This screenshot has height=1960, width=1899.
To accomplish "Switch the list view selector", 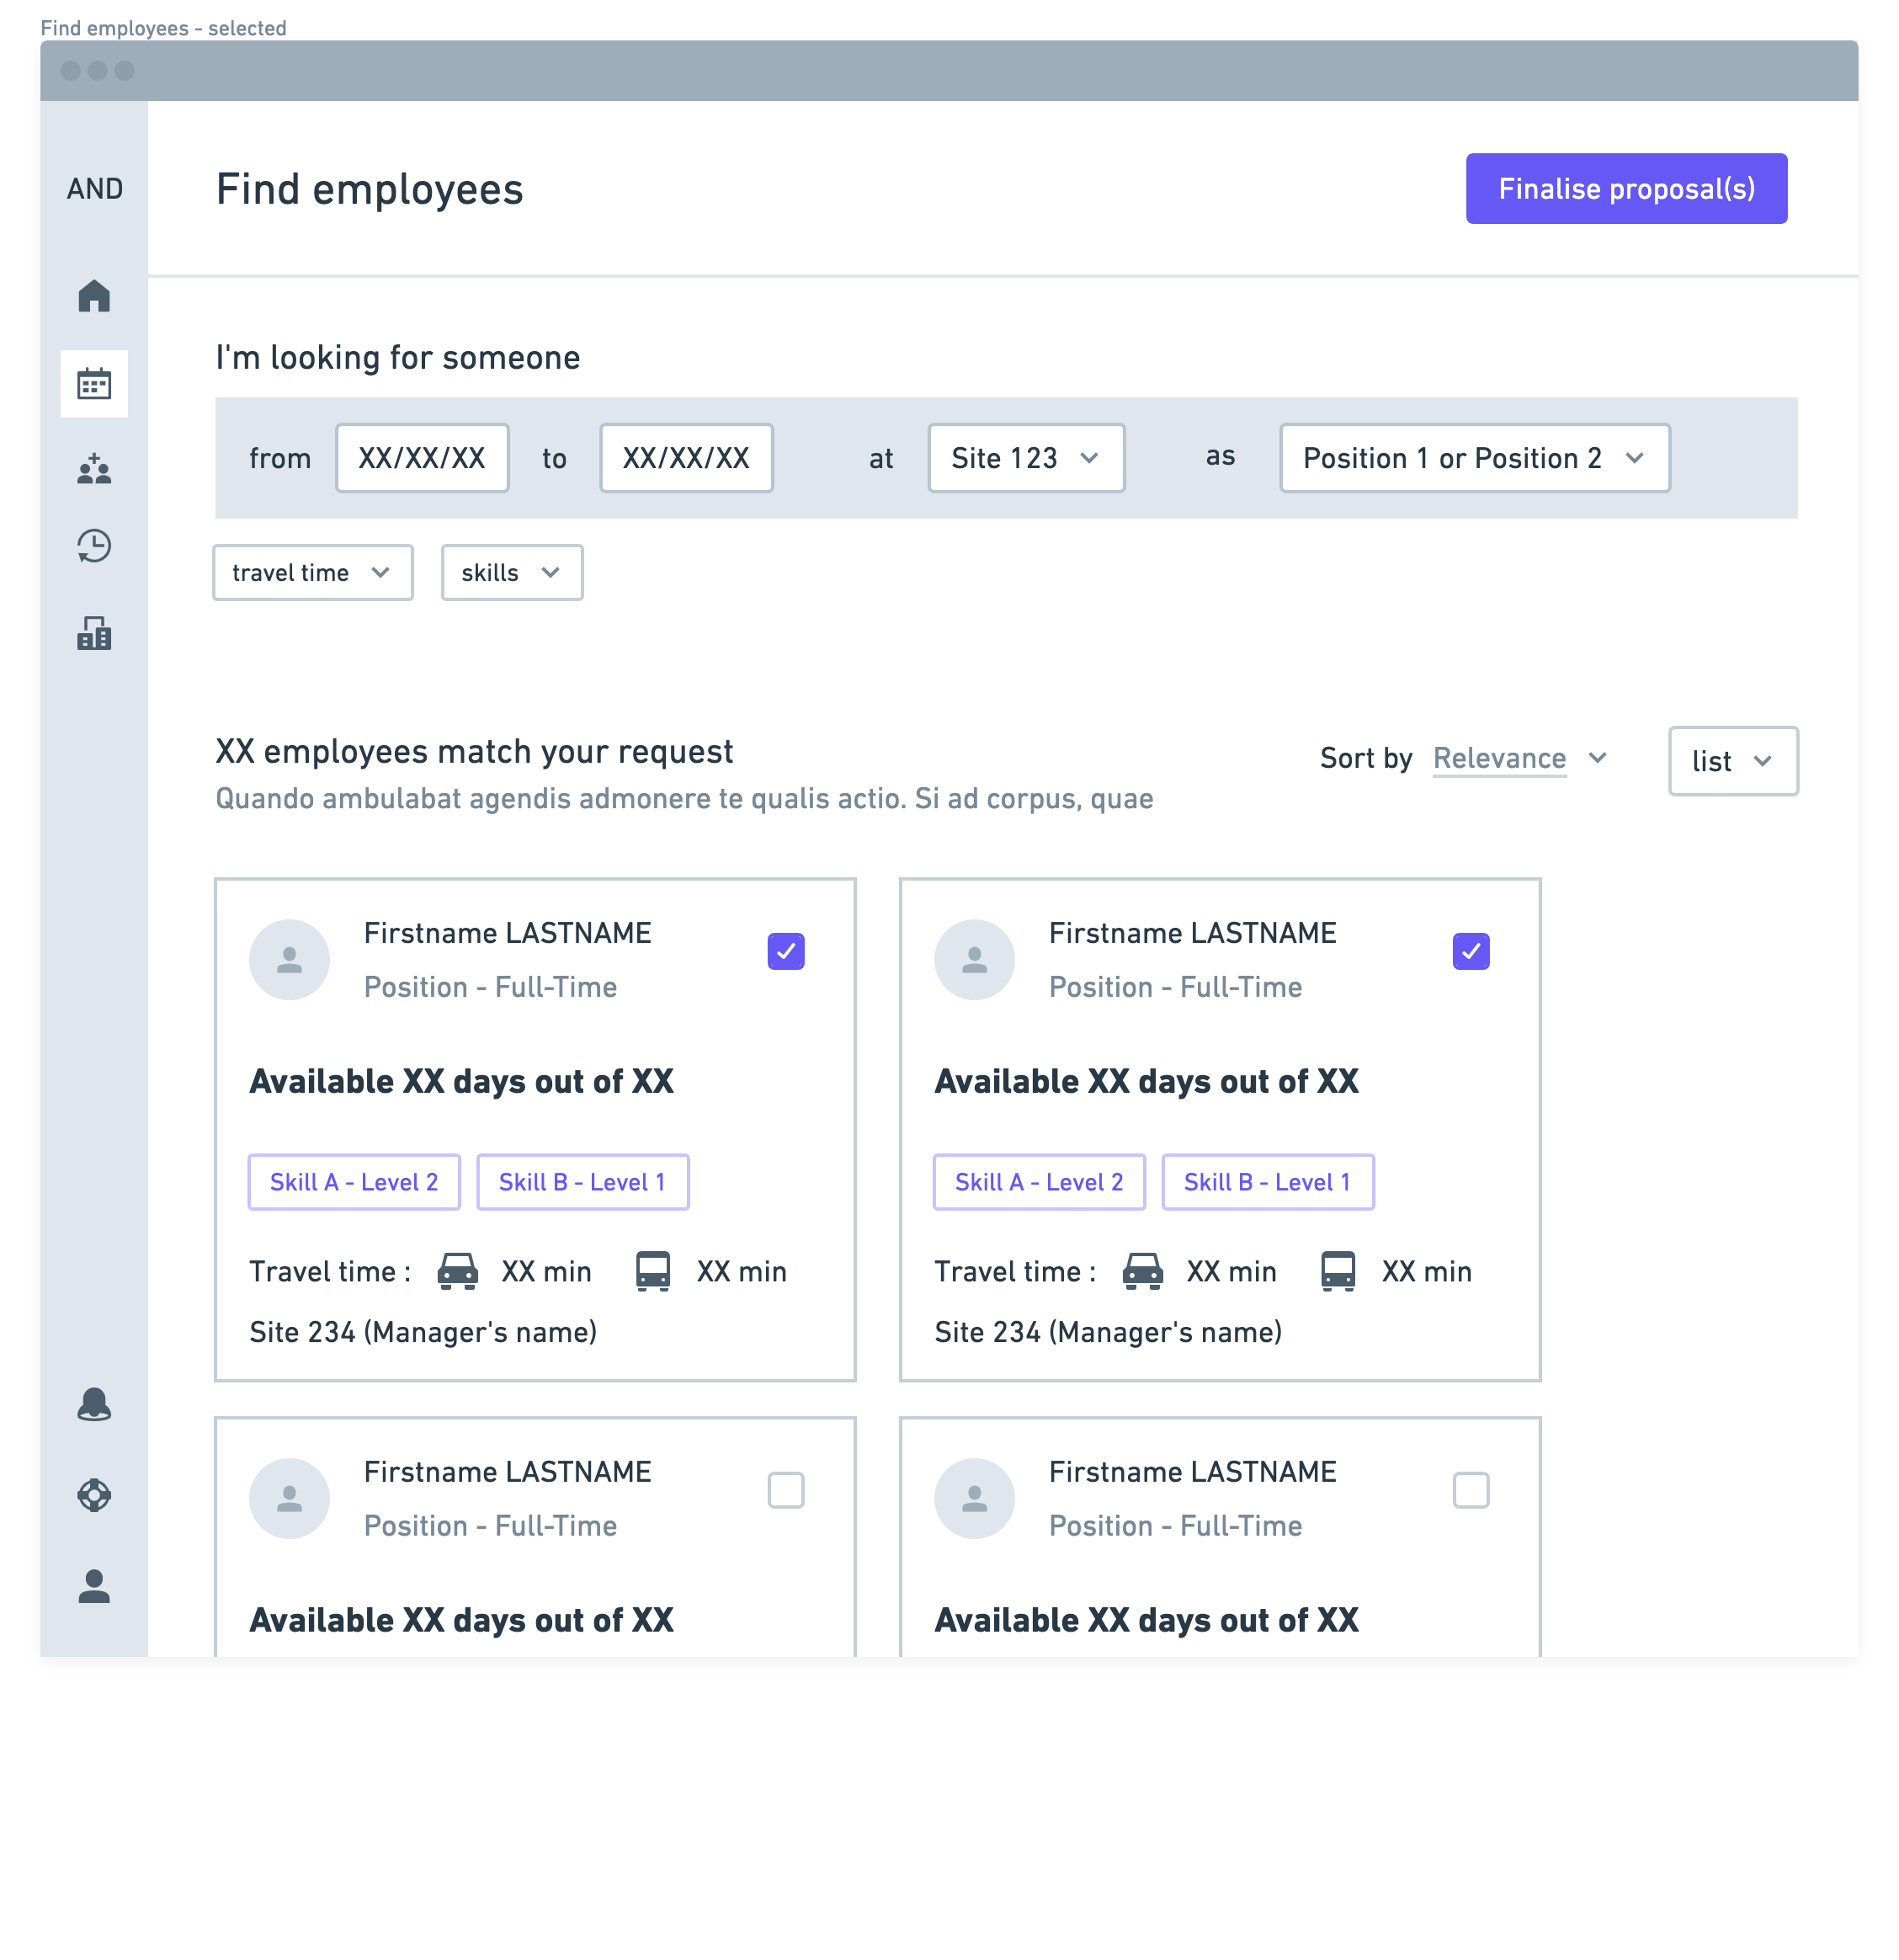I will pyautogui.click(x=1733, y=761).
